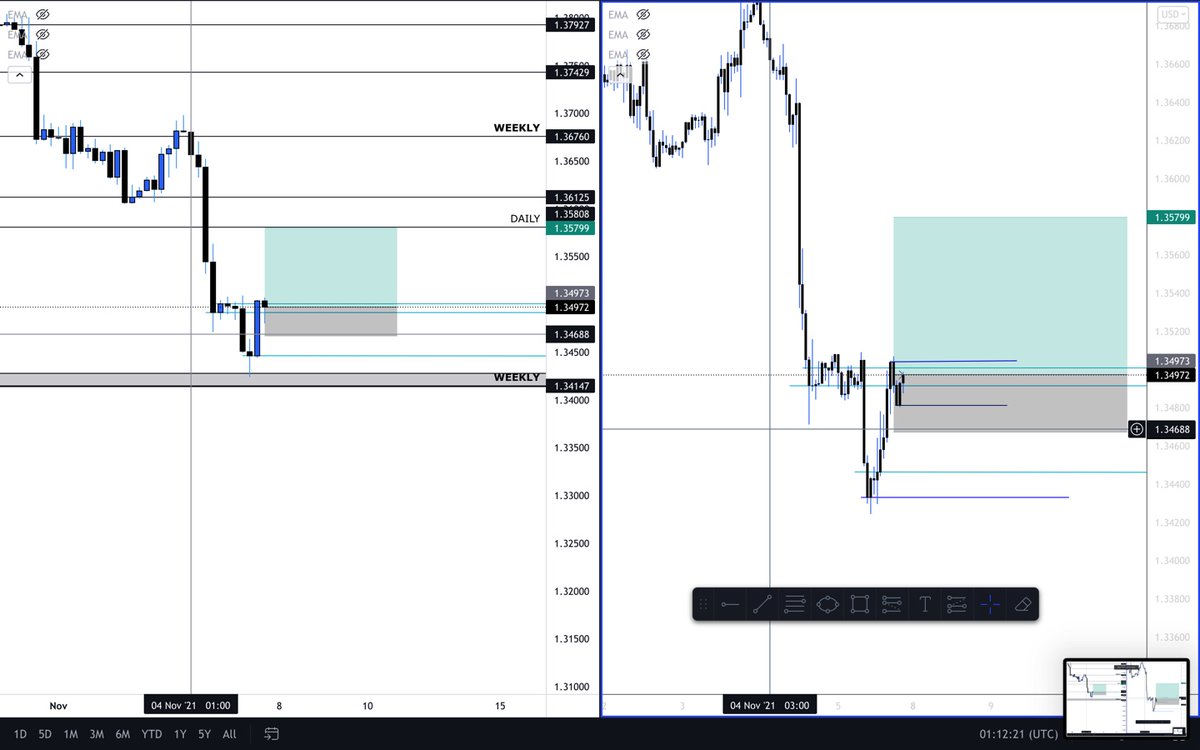
Task: Set the time range to 1D
Action: pos(20,734)
